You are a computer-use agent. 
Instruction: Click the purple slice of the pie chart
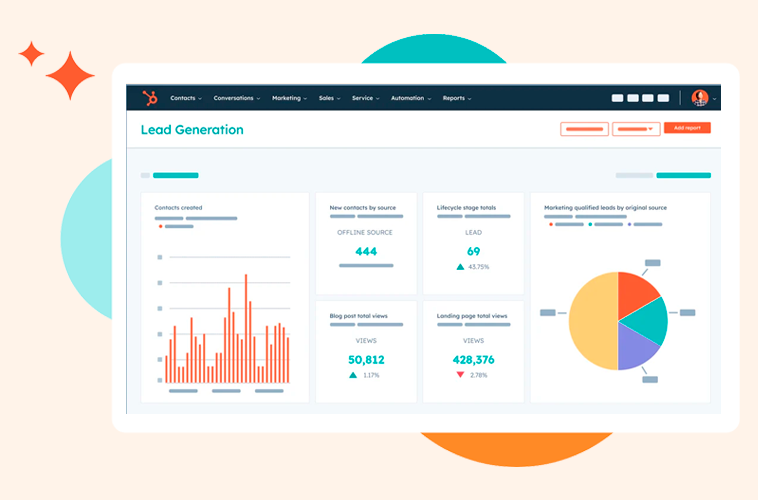[x=636, y=346]
